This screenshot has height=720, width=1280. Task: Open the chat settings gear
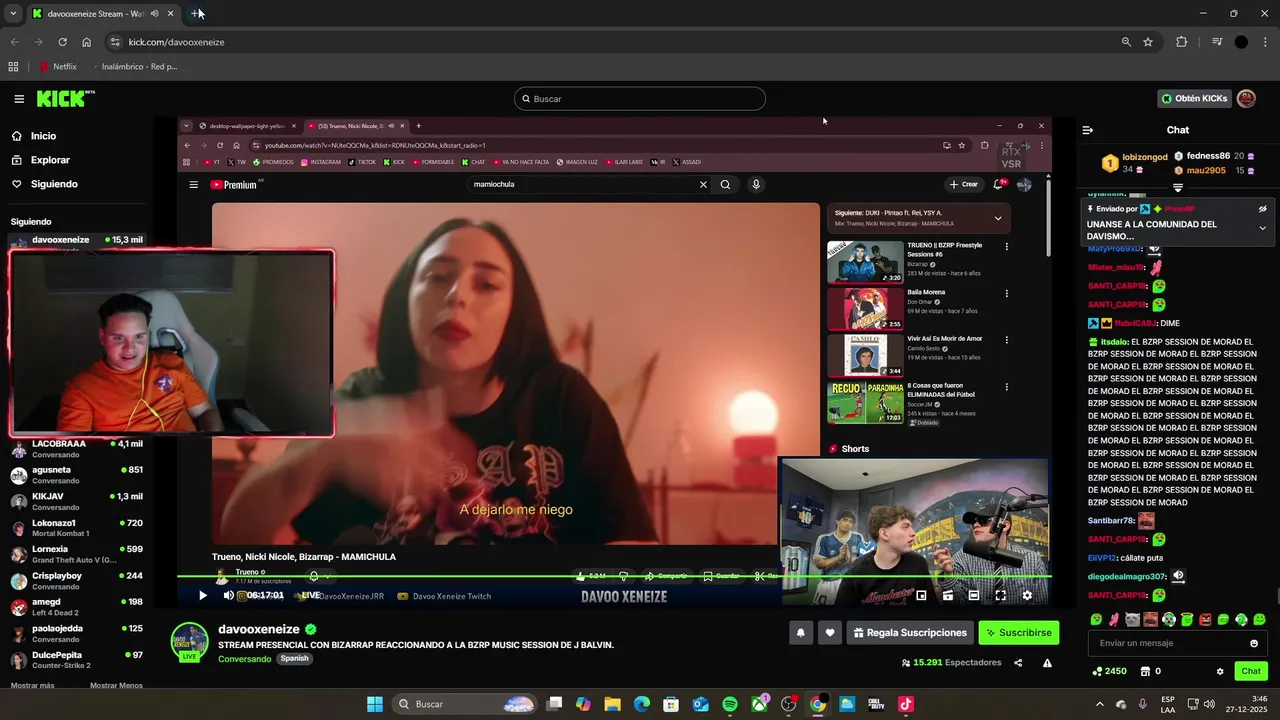1220,671
